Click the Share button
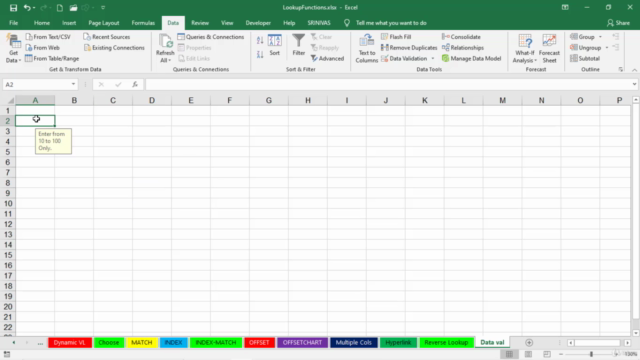Image resolution: width=640 pixels, height=360 pixels. [618, 23]
